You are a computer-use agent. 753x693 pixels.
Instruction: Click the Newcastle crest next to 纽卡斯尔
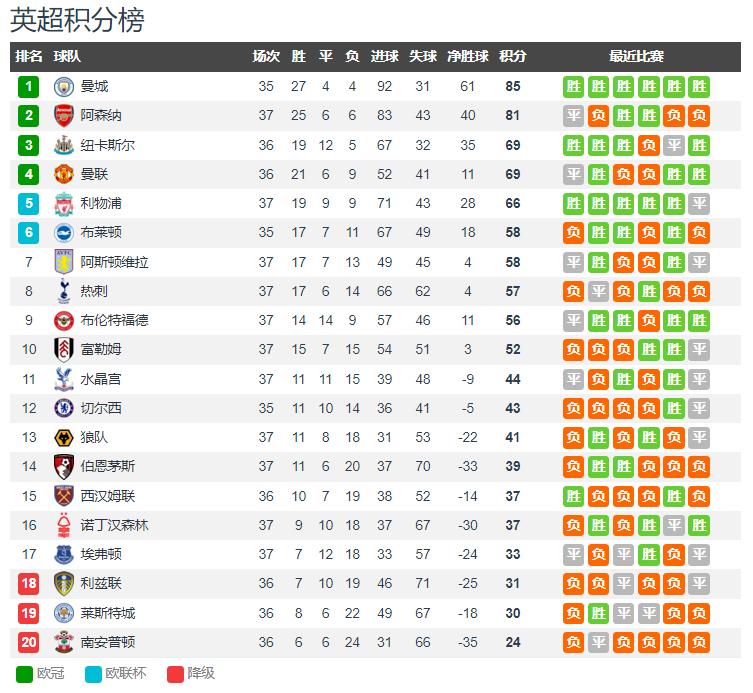click(63, 145)
